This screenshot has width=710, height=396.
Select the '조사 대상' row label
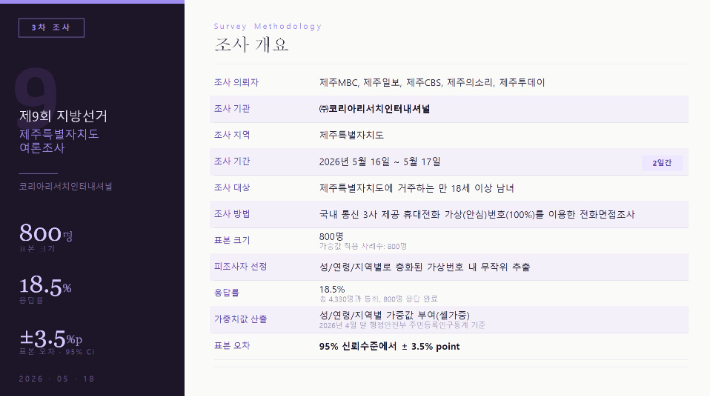pos(232,187)
